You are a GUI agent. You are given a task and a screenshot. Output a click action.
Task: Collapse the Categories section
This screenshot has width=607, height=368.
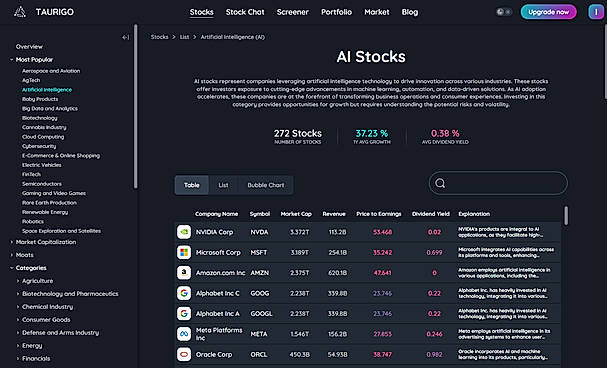tap(12, 268)
